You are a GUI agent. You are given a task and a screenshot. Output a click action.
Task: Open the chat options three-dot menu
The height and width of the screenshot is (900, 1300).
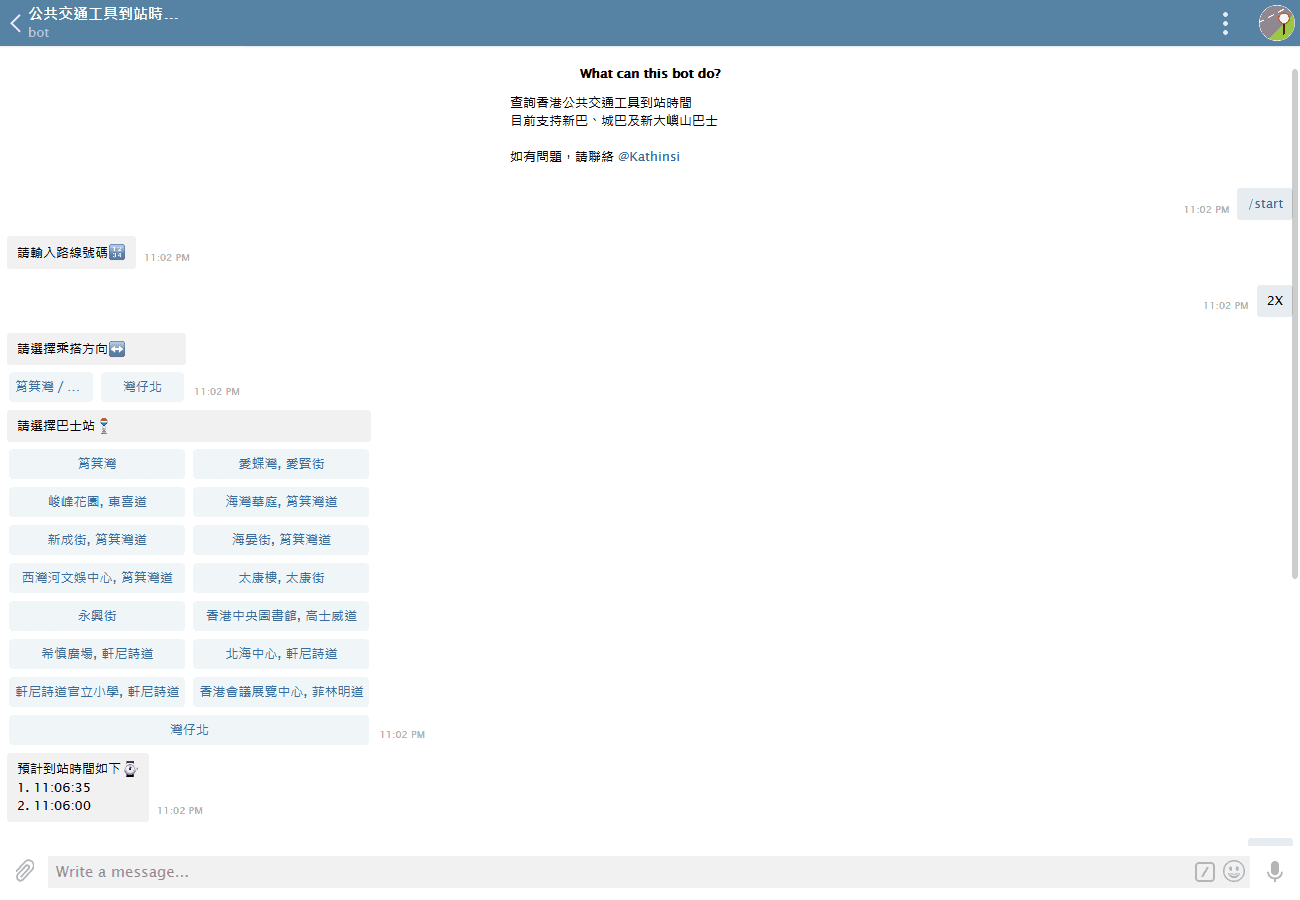coord(1225,22)
